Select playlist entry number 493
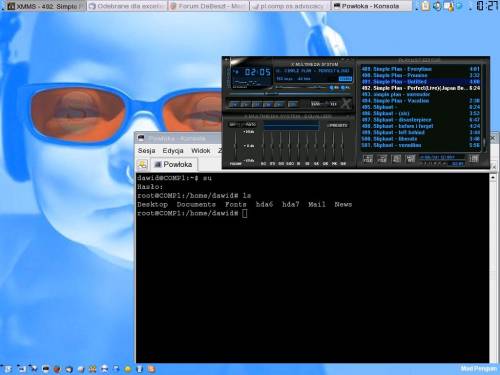 pos(421,94)
